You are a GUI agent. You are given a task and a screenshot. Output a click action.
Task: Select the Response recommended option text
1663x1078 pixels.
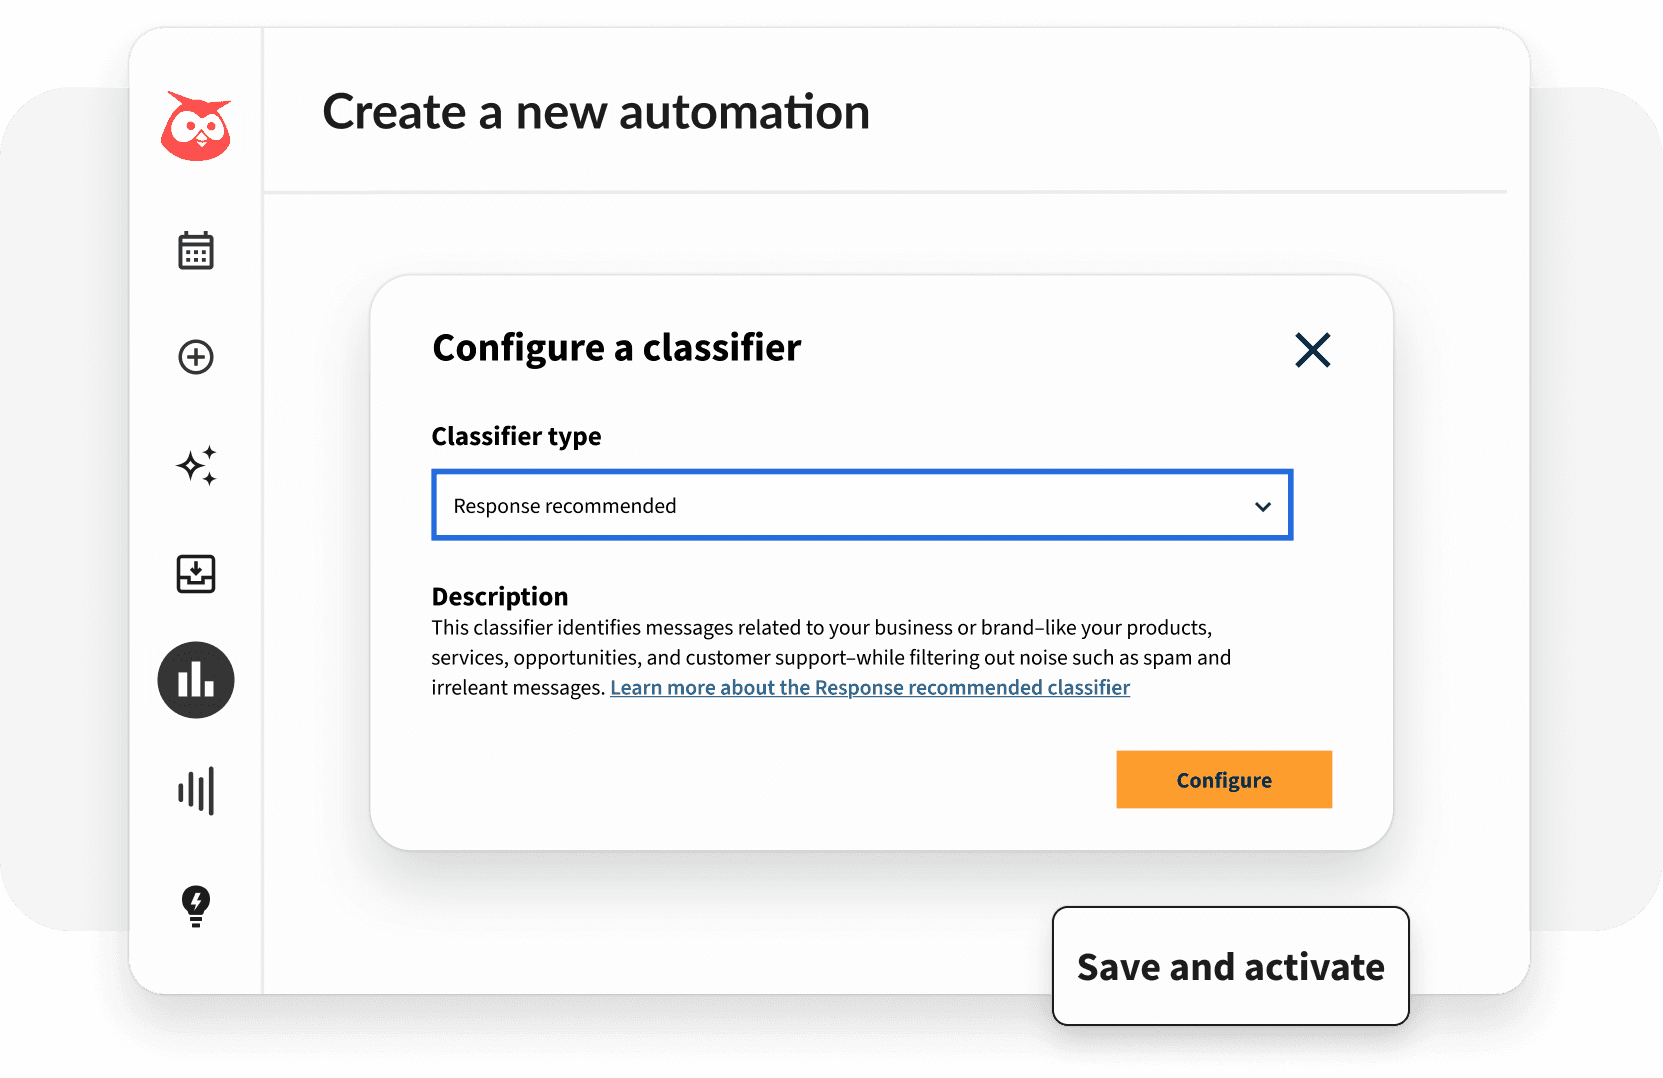pos(565,506)
